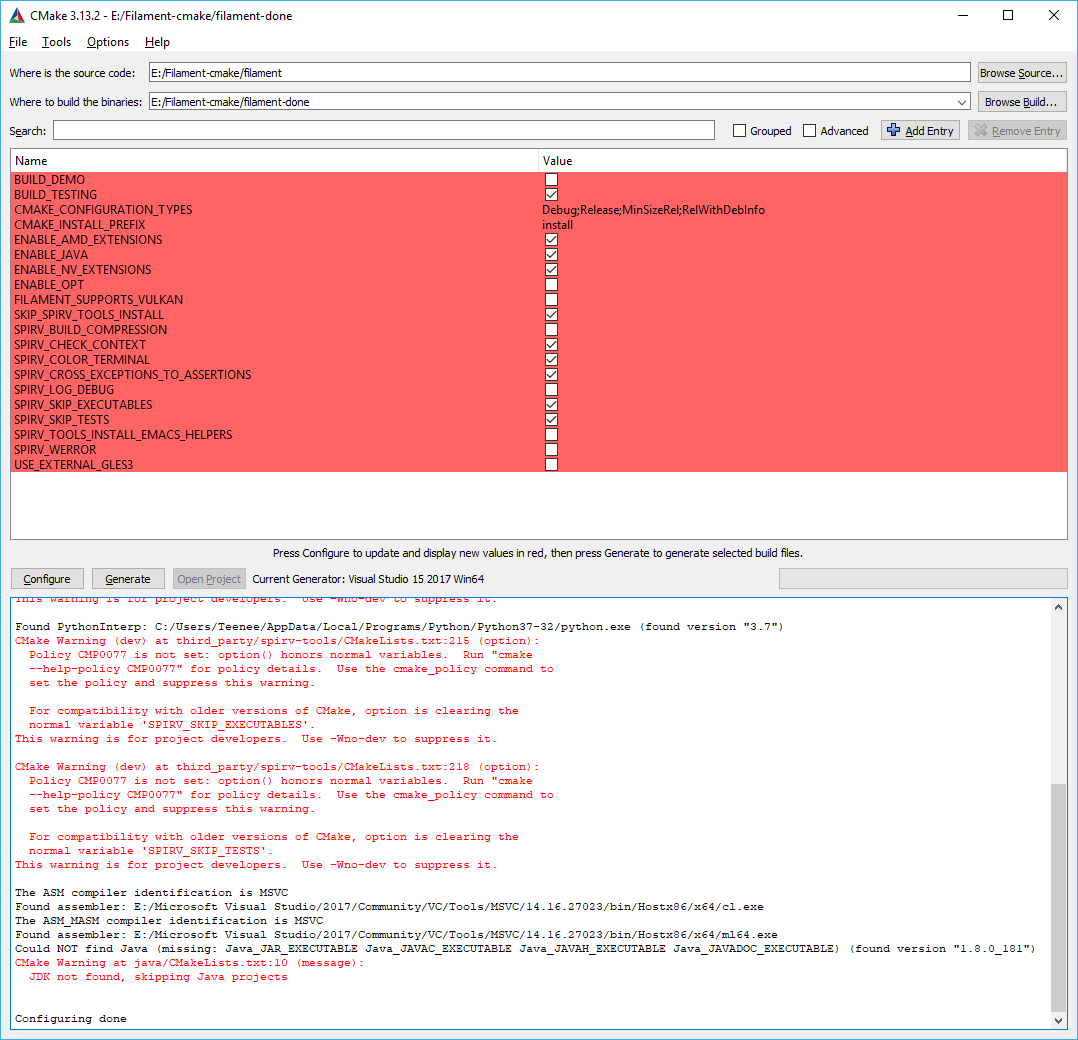Screen dimensions: 1078x1040
Task: Click 'Current Generator: Visual Studio 15 2017 Win64' label
Action: [x=368, y=579]
